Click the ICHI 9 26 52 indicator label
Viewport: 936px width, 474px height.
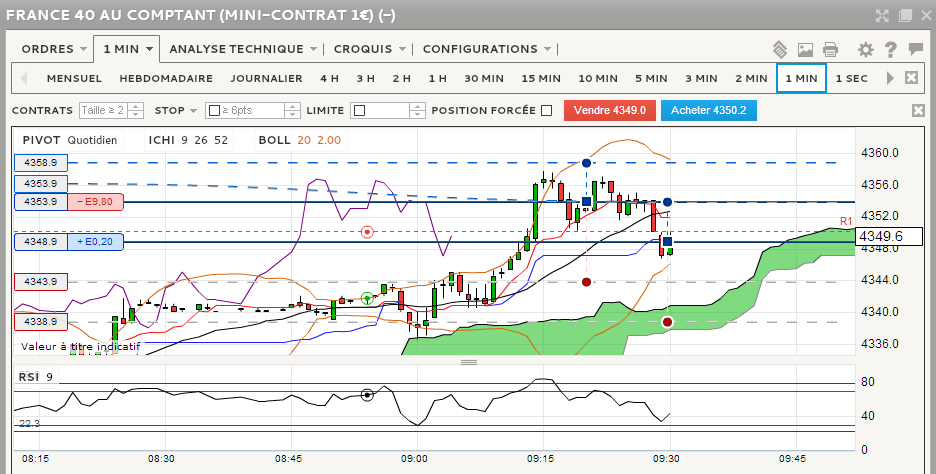pos(188,140)
